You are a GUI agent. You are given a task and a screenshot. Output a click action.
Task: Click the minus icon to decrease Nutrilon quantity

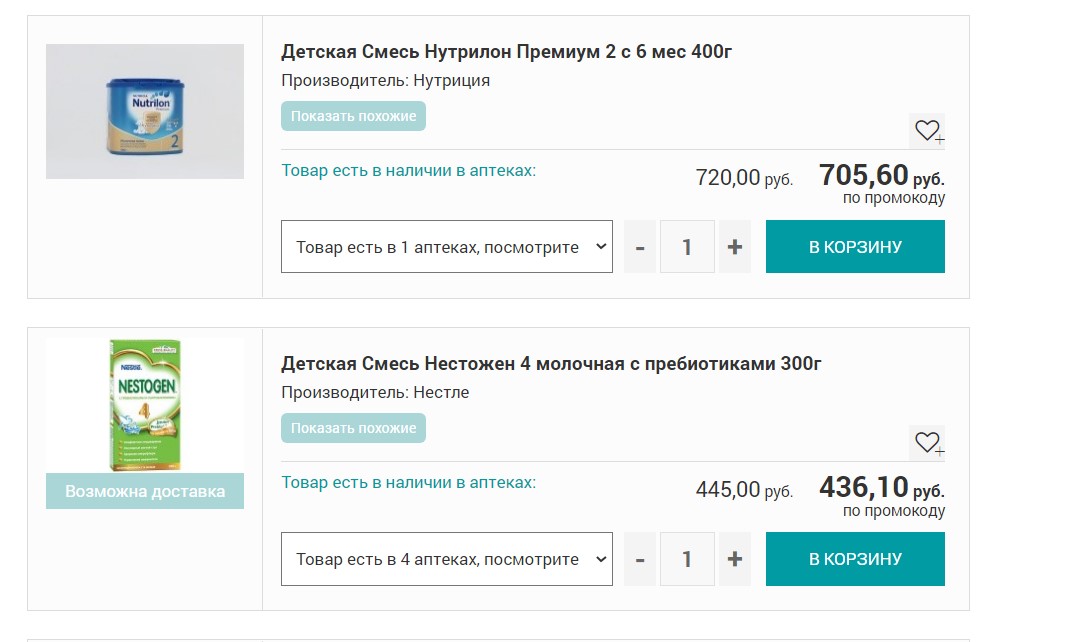tap(639, 246)
